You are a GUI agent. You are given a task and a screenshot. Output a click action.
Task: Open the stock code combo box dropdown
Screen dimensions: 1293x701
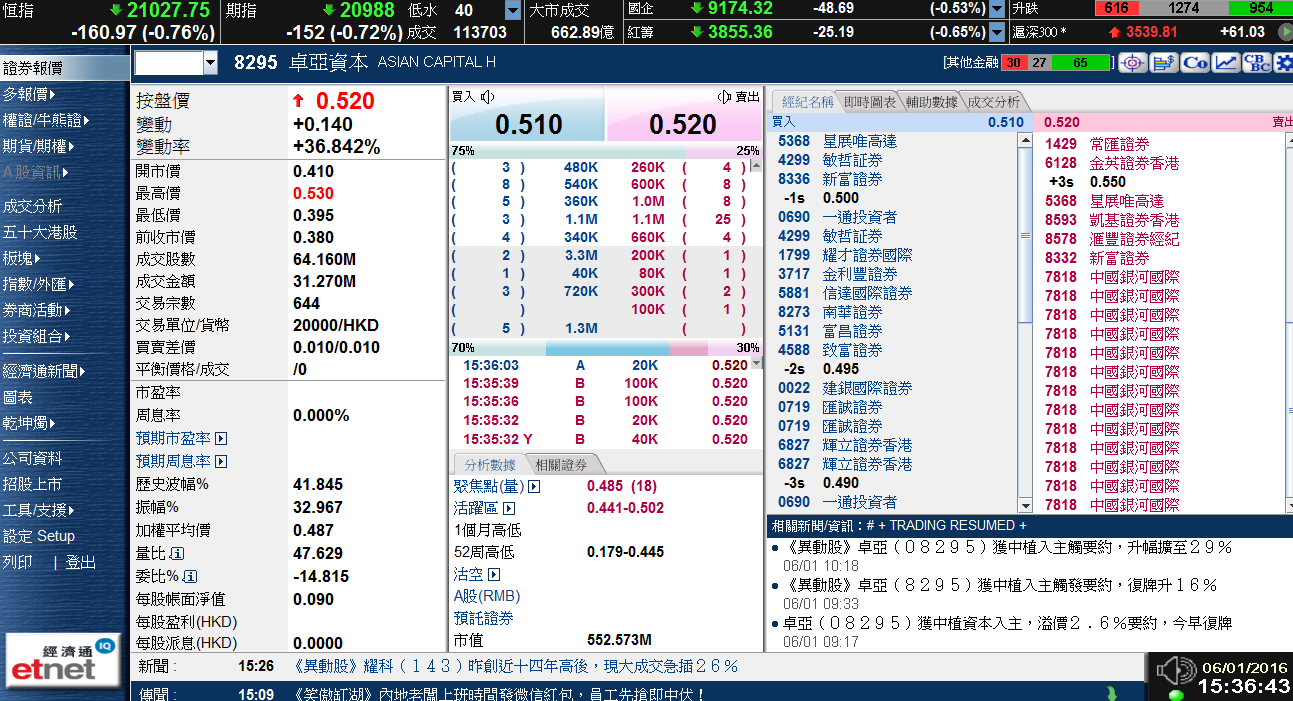(210, 63)
